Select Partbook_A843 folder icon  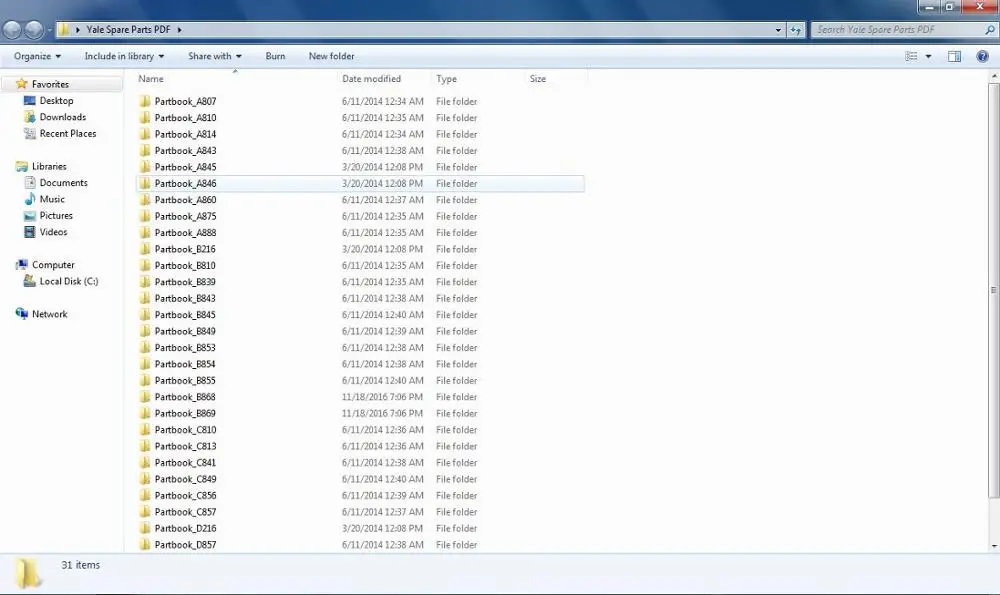click(x=145, y=151)
